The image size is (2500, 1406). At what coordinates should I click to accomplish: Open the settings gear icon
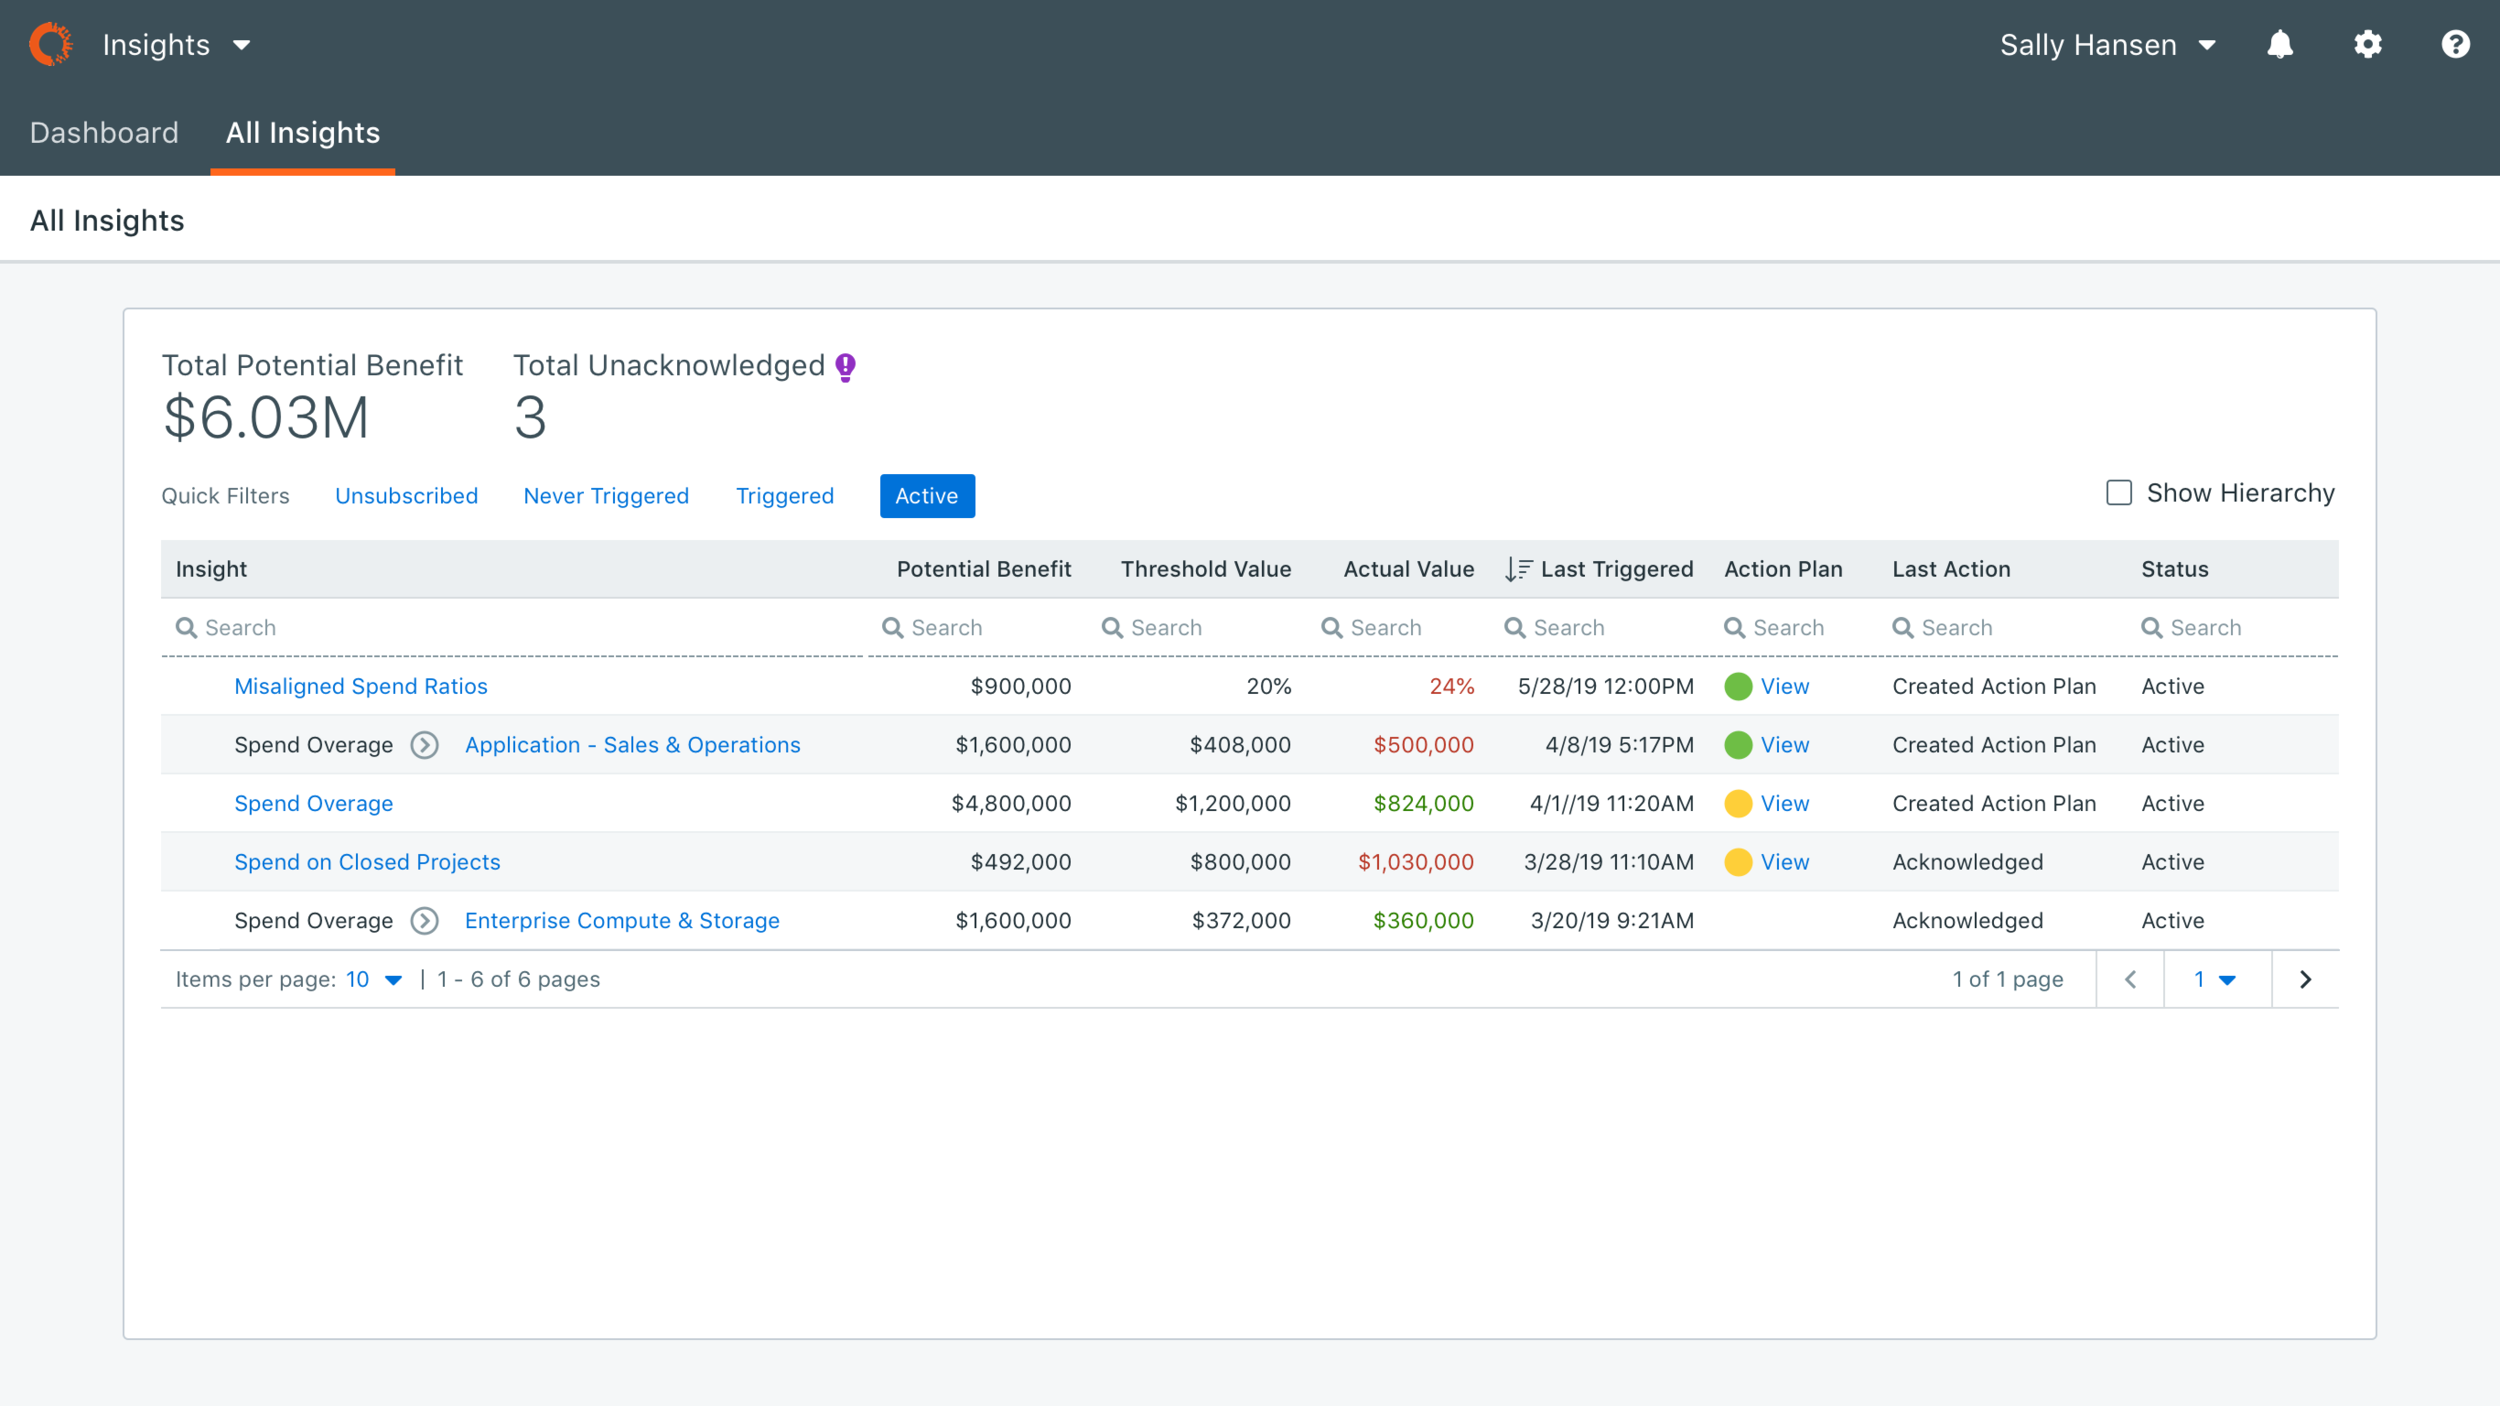[x=2367, y=45]
